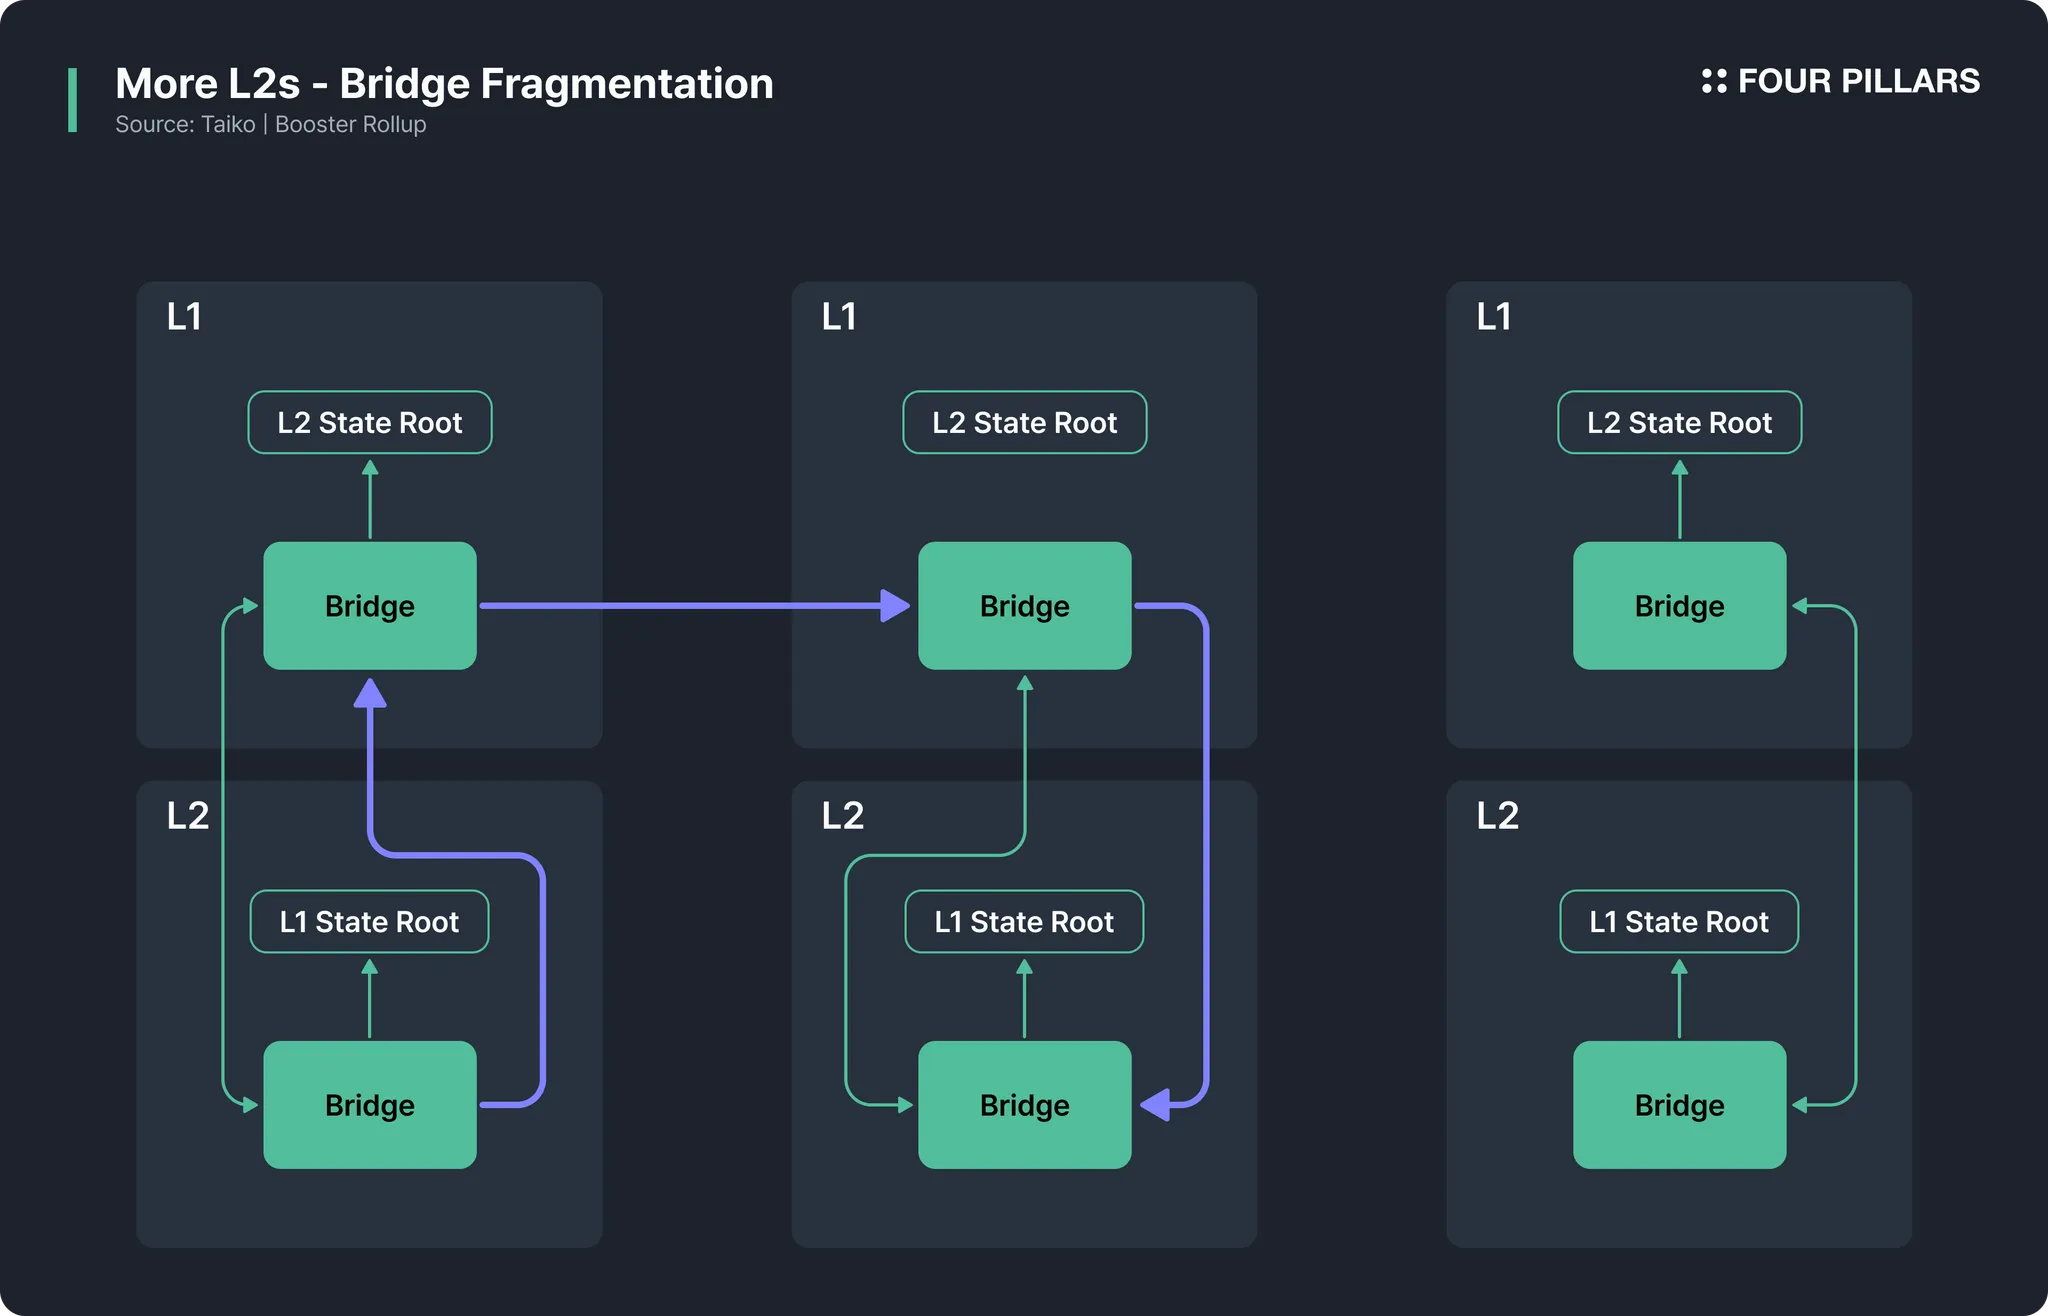Click the green accent bar beside the title
The width and height of the screenshot is (2048, 1316).
coord(72,100)
